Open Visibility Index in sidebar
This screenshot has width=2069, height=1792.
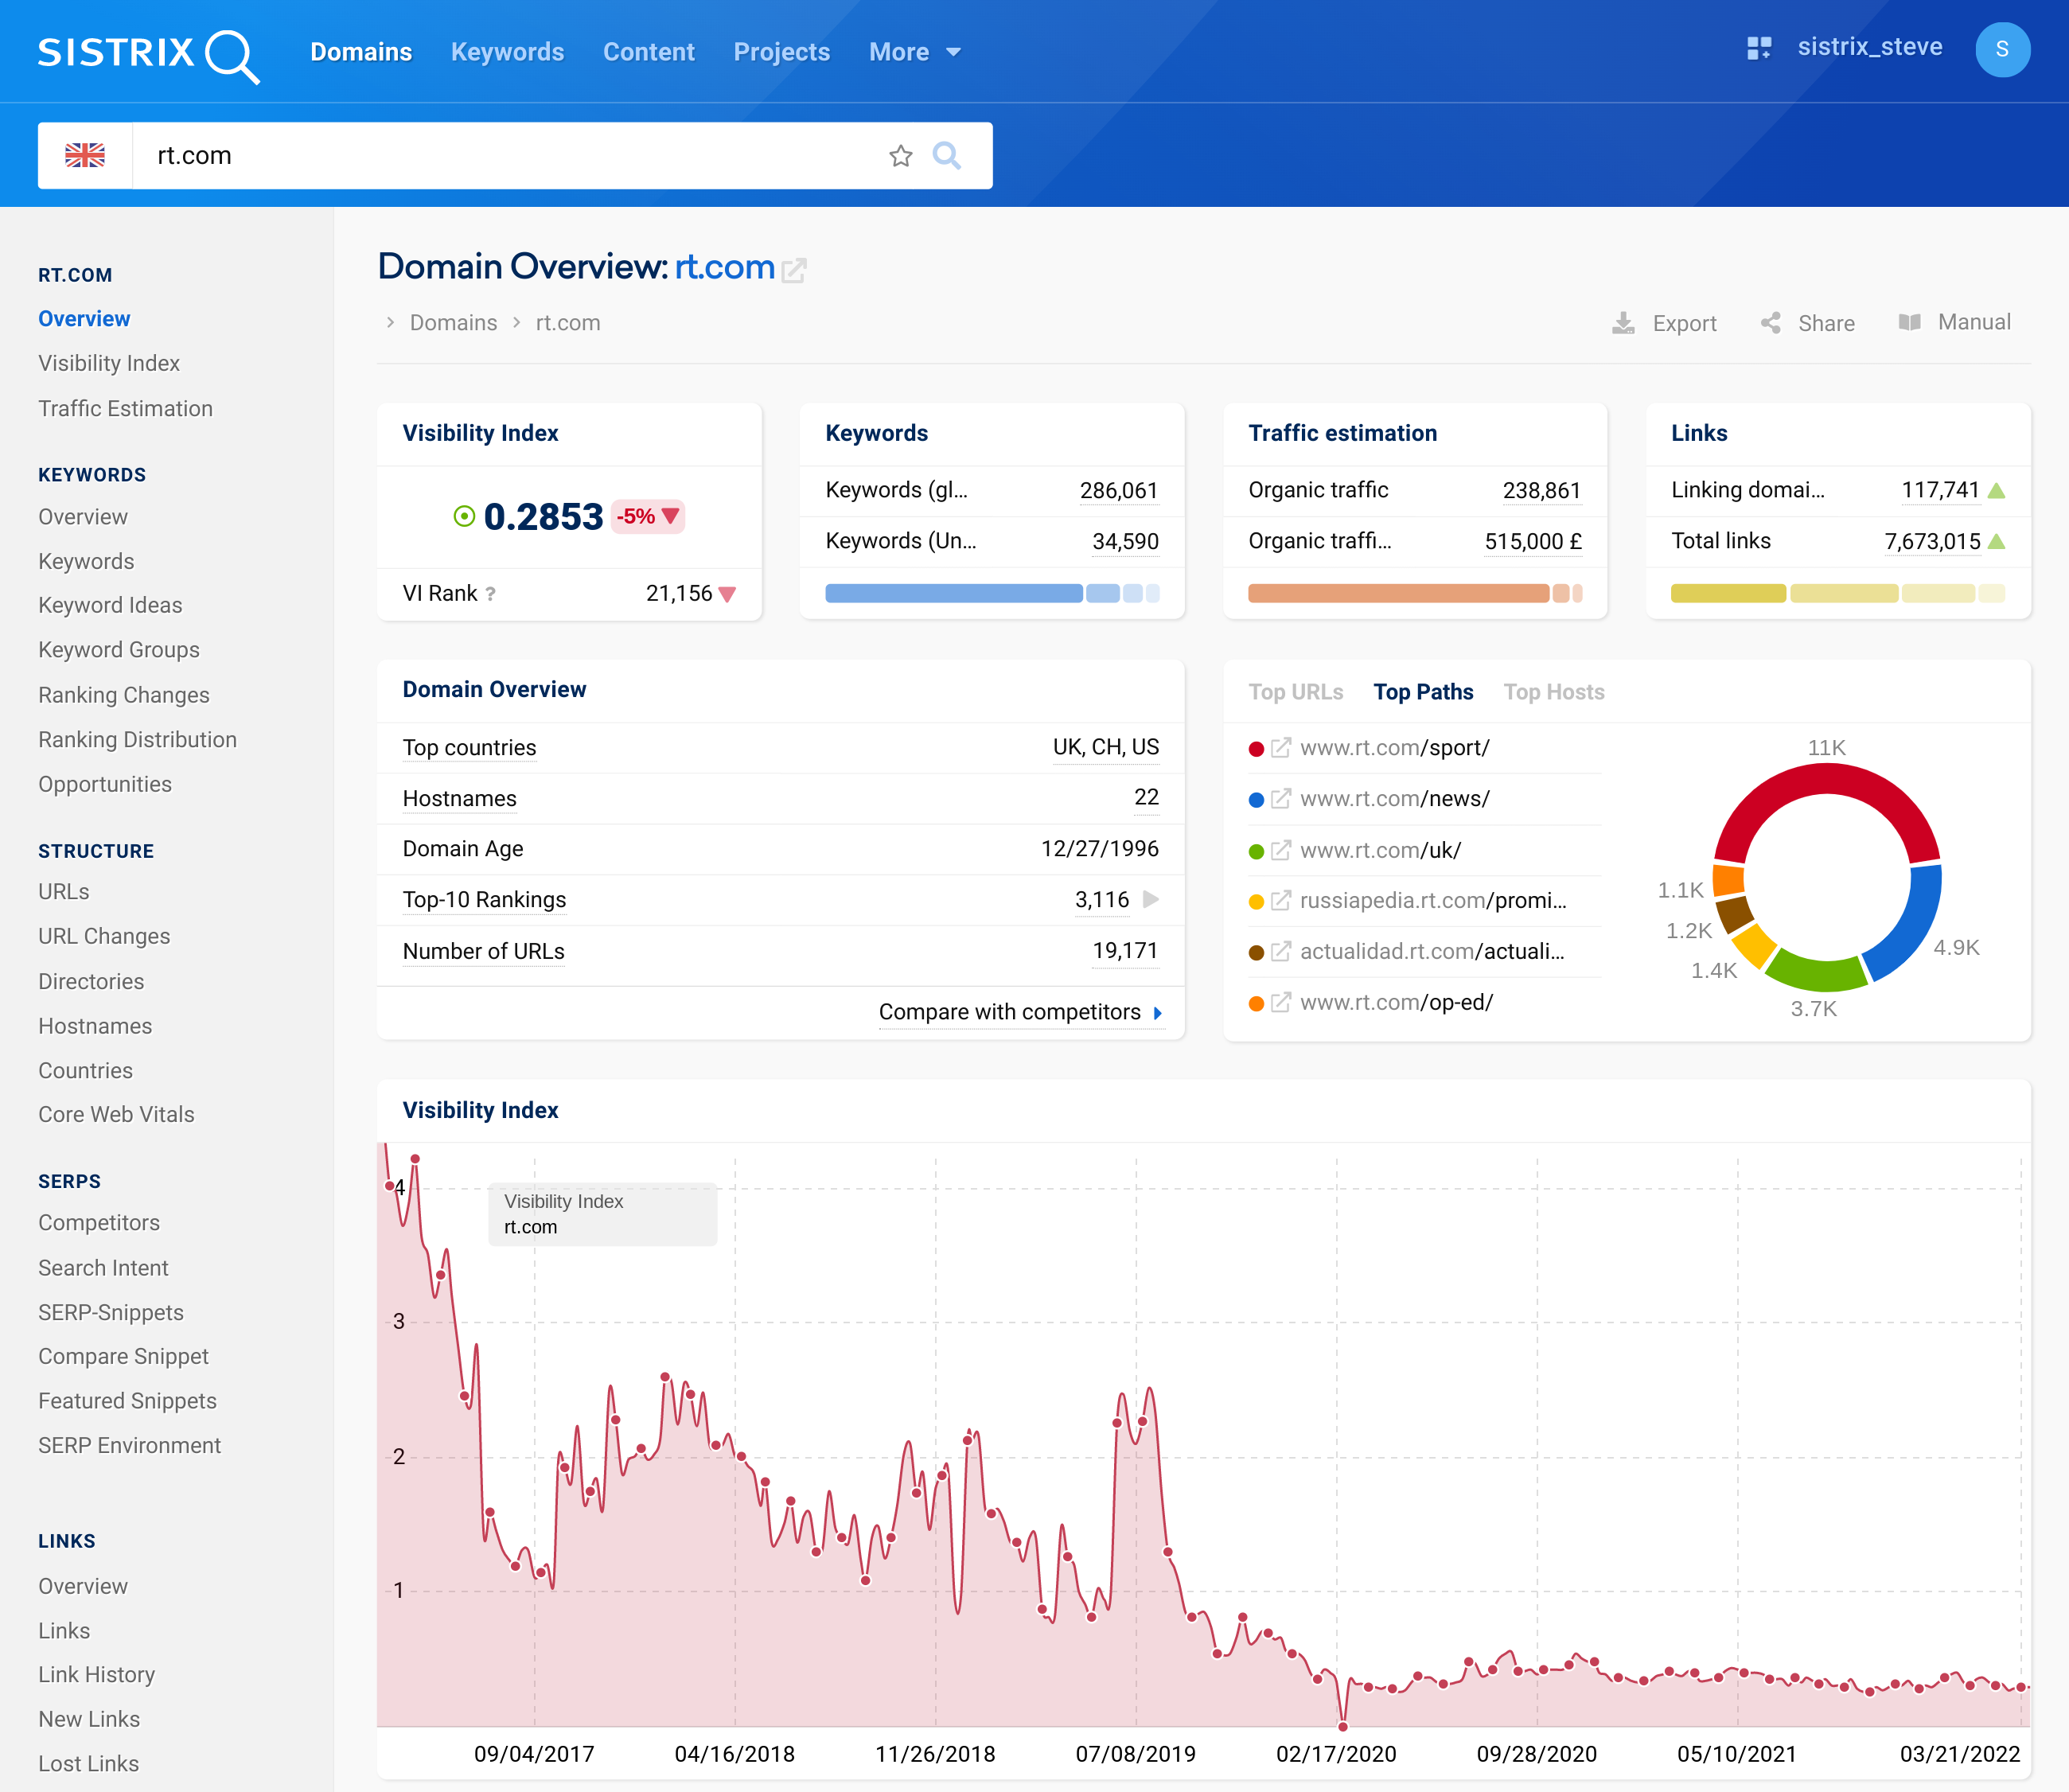109,363
